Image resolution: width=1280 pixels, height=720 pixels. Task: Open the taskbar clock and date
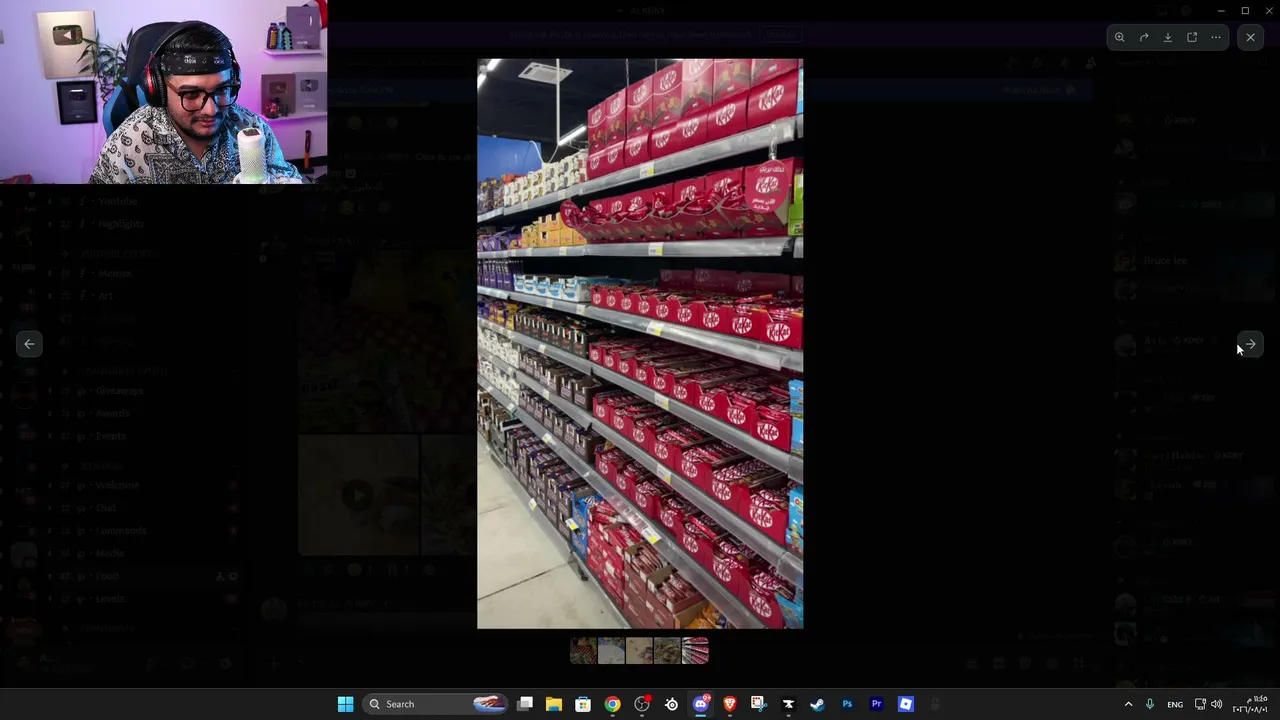tap(1251, 704)
